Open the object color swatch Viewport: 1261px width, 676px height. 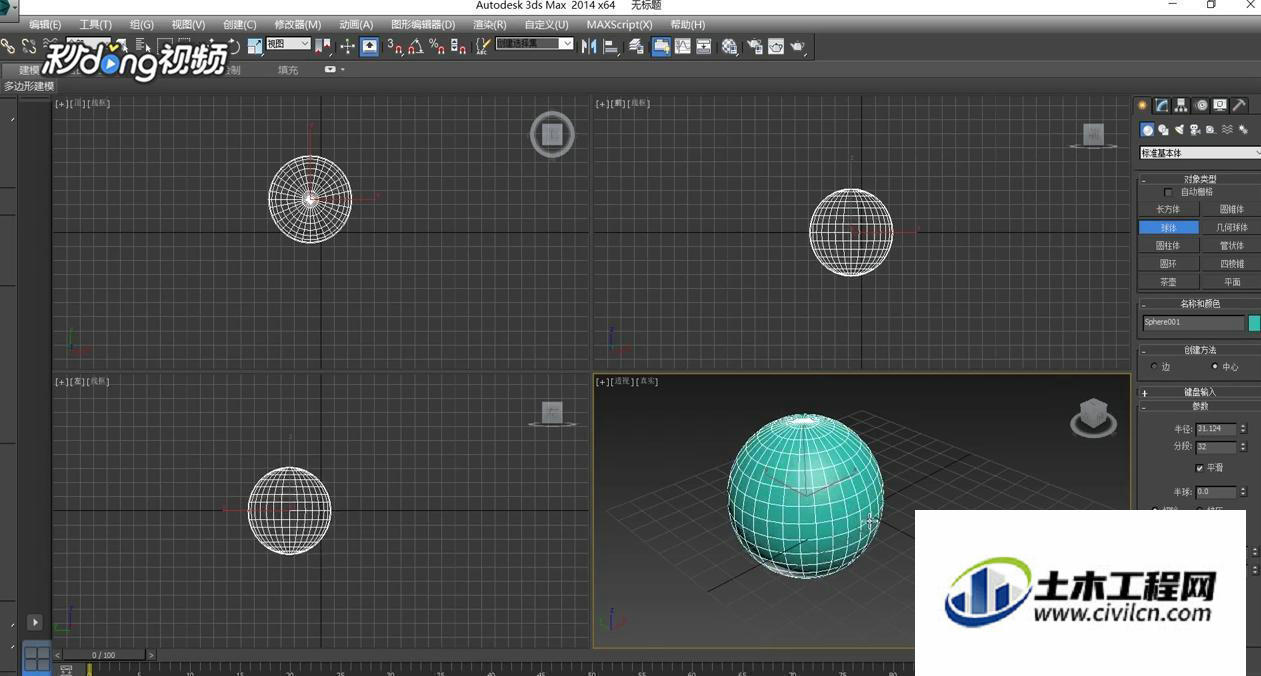(1255, 323)
